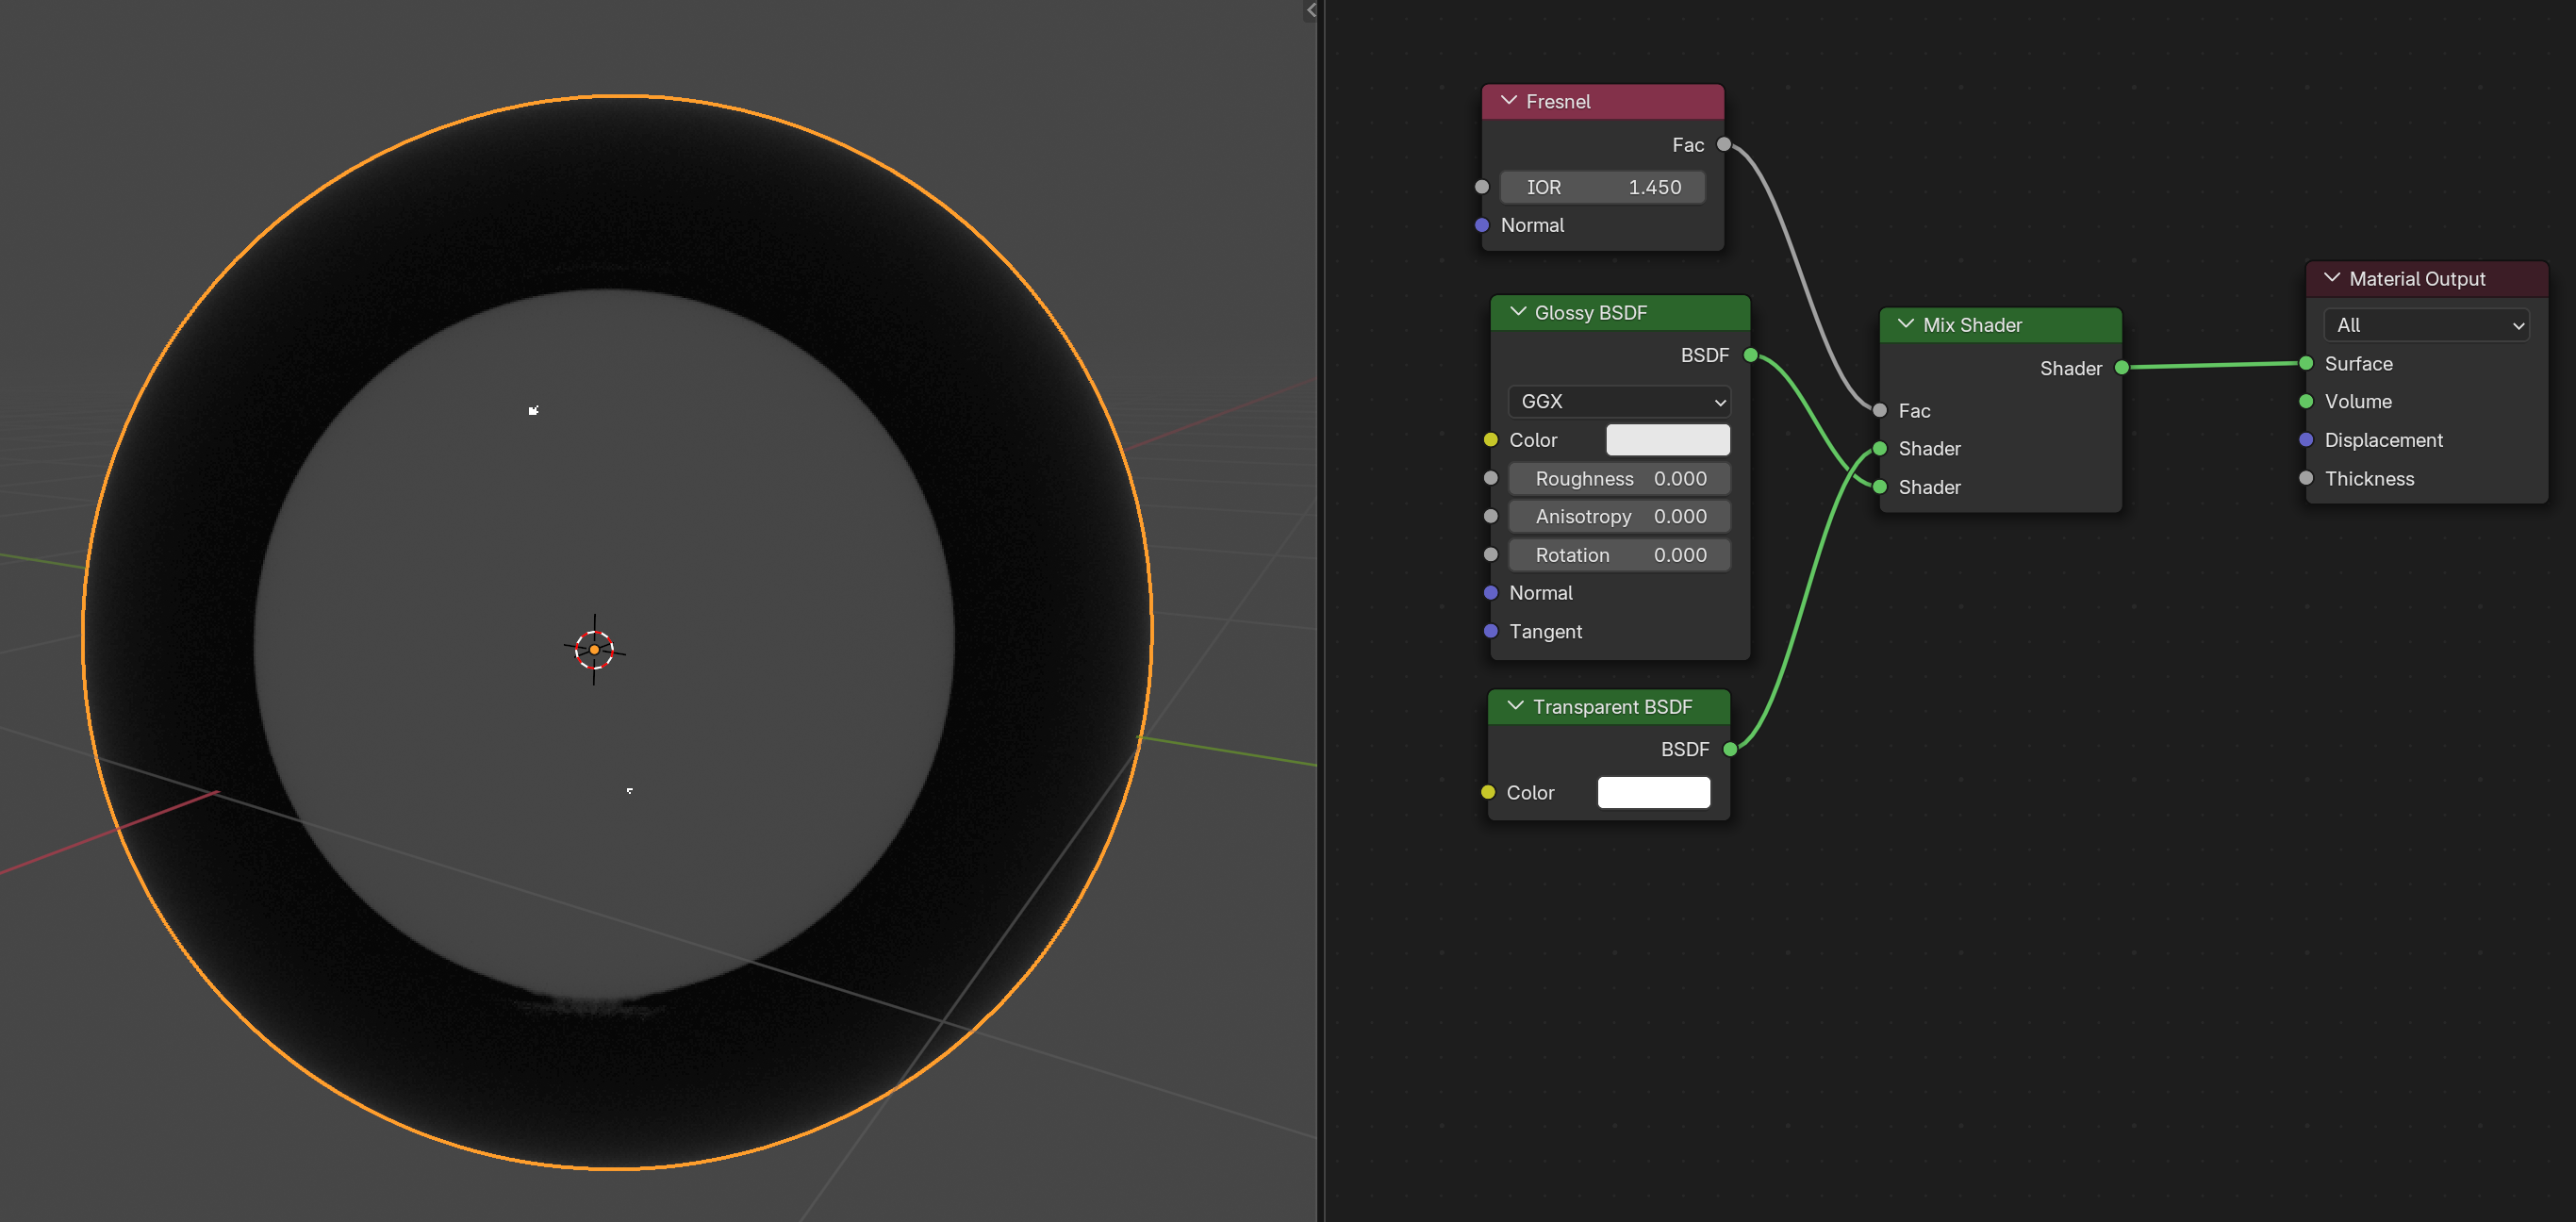Collapse the Transparent BSDF node

click(x=1515, y=706)
